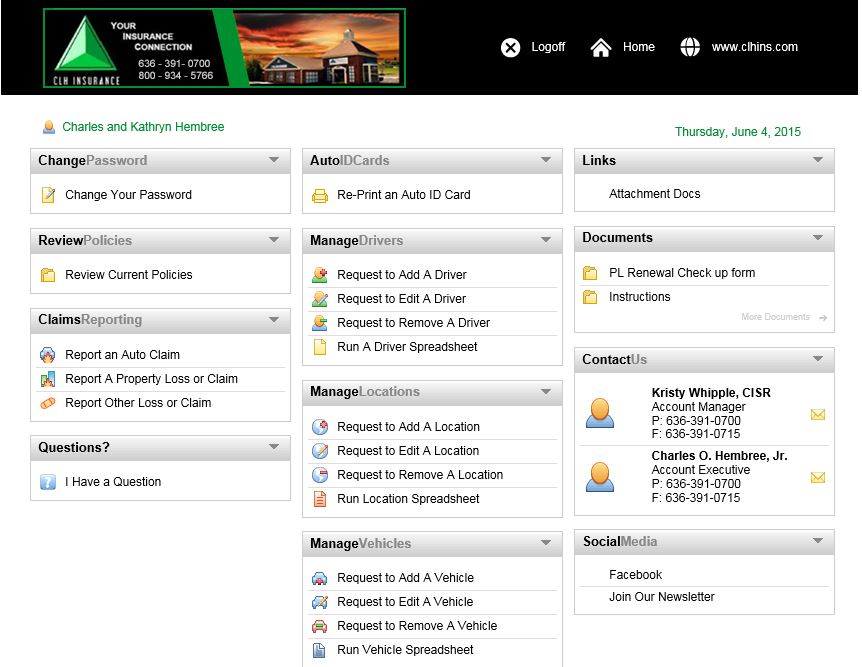Click the Add A Location icon

[x=320, y=427]
